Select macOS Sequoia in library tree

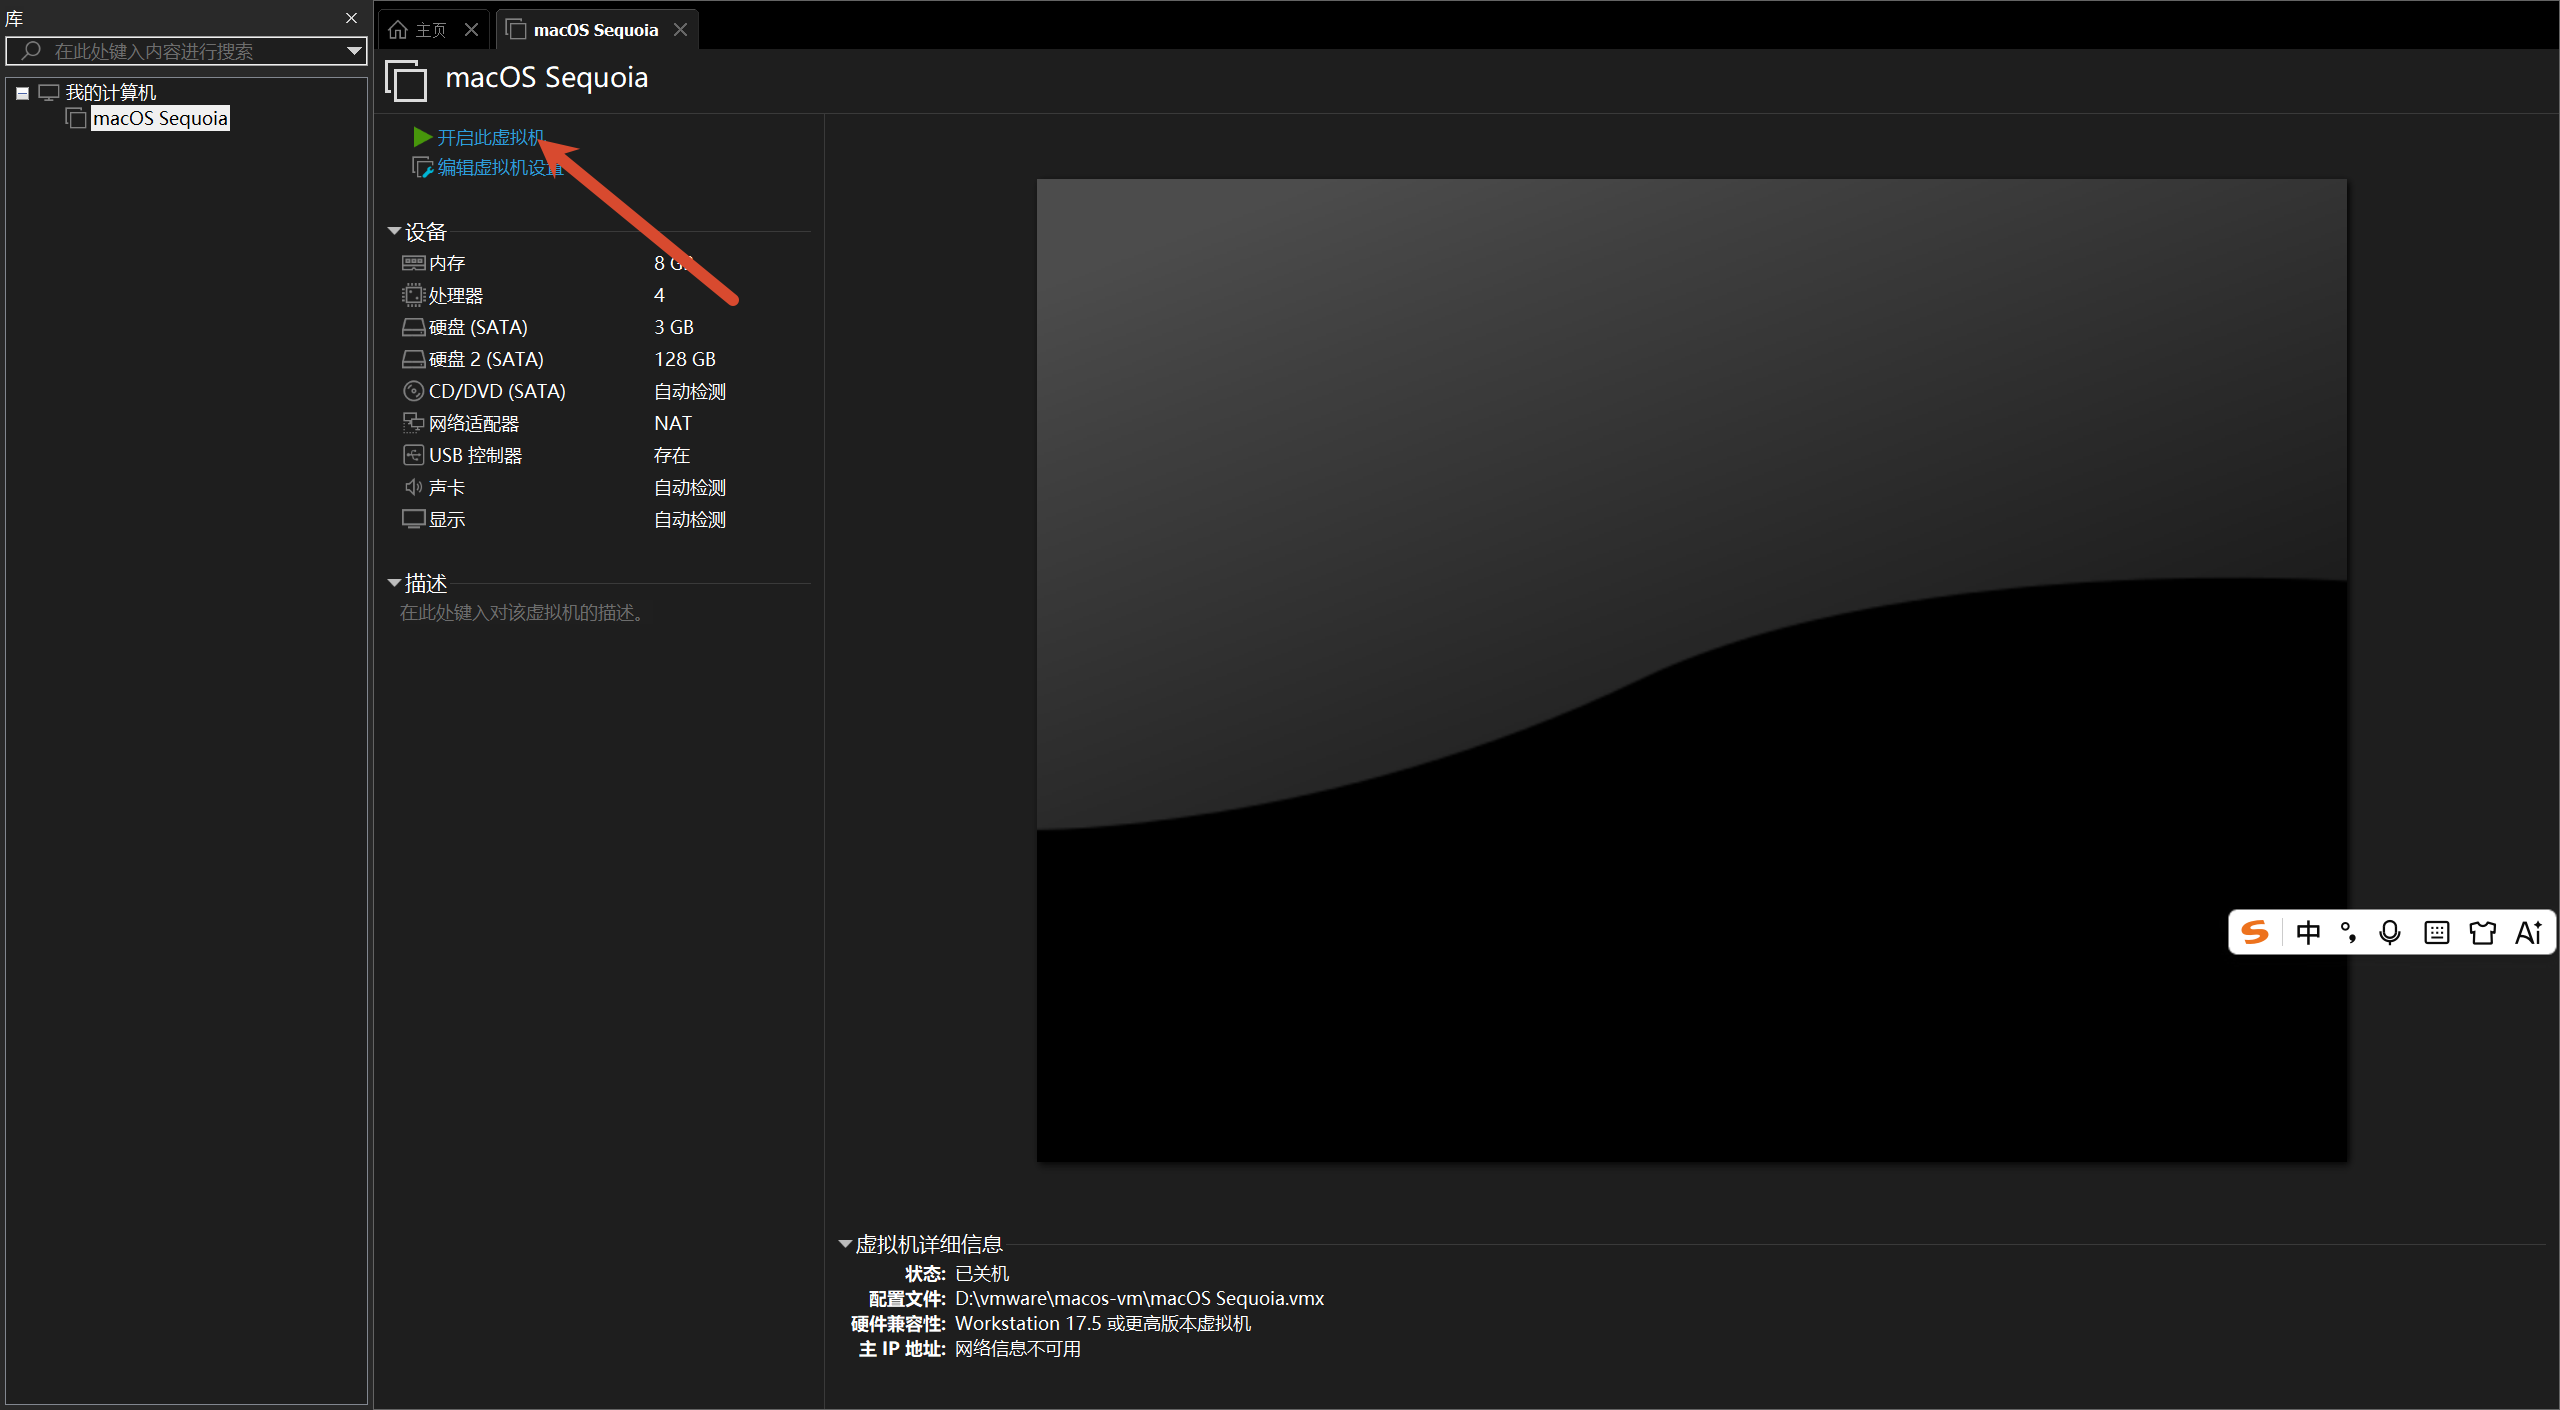(x=160, y=118)
